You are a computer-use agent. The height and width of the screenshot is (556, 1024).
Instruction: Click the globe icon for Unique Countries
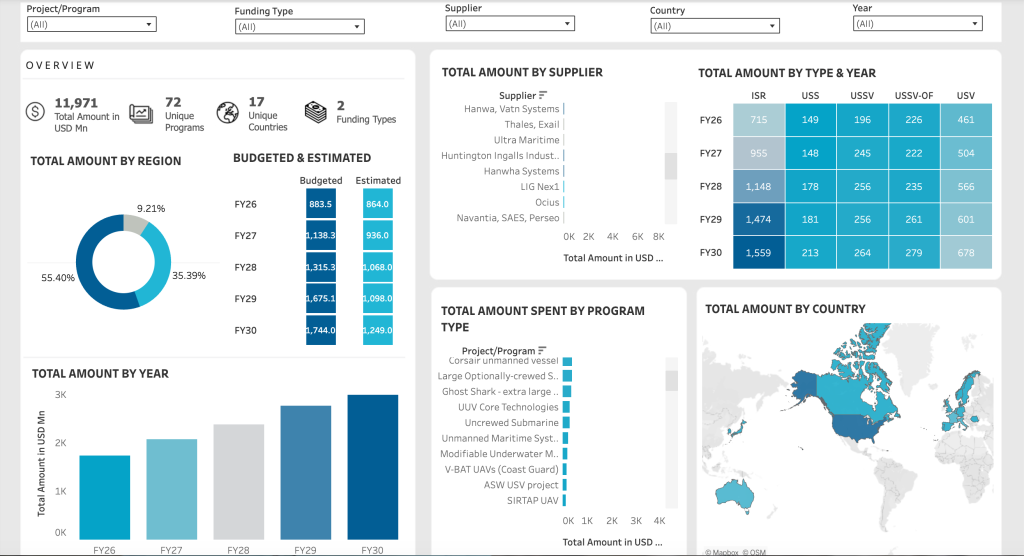(227, 112)
